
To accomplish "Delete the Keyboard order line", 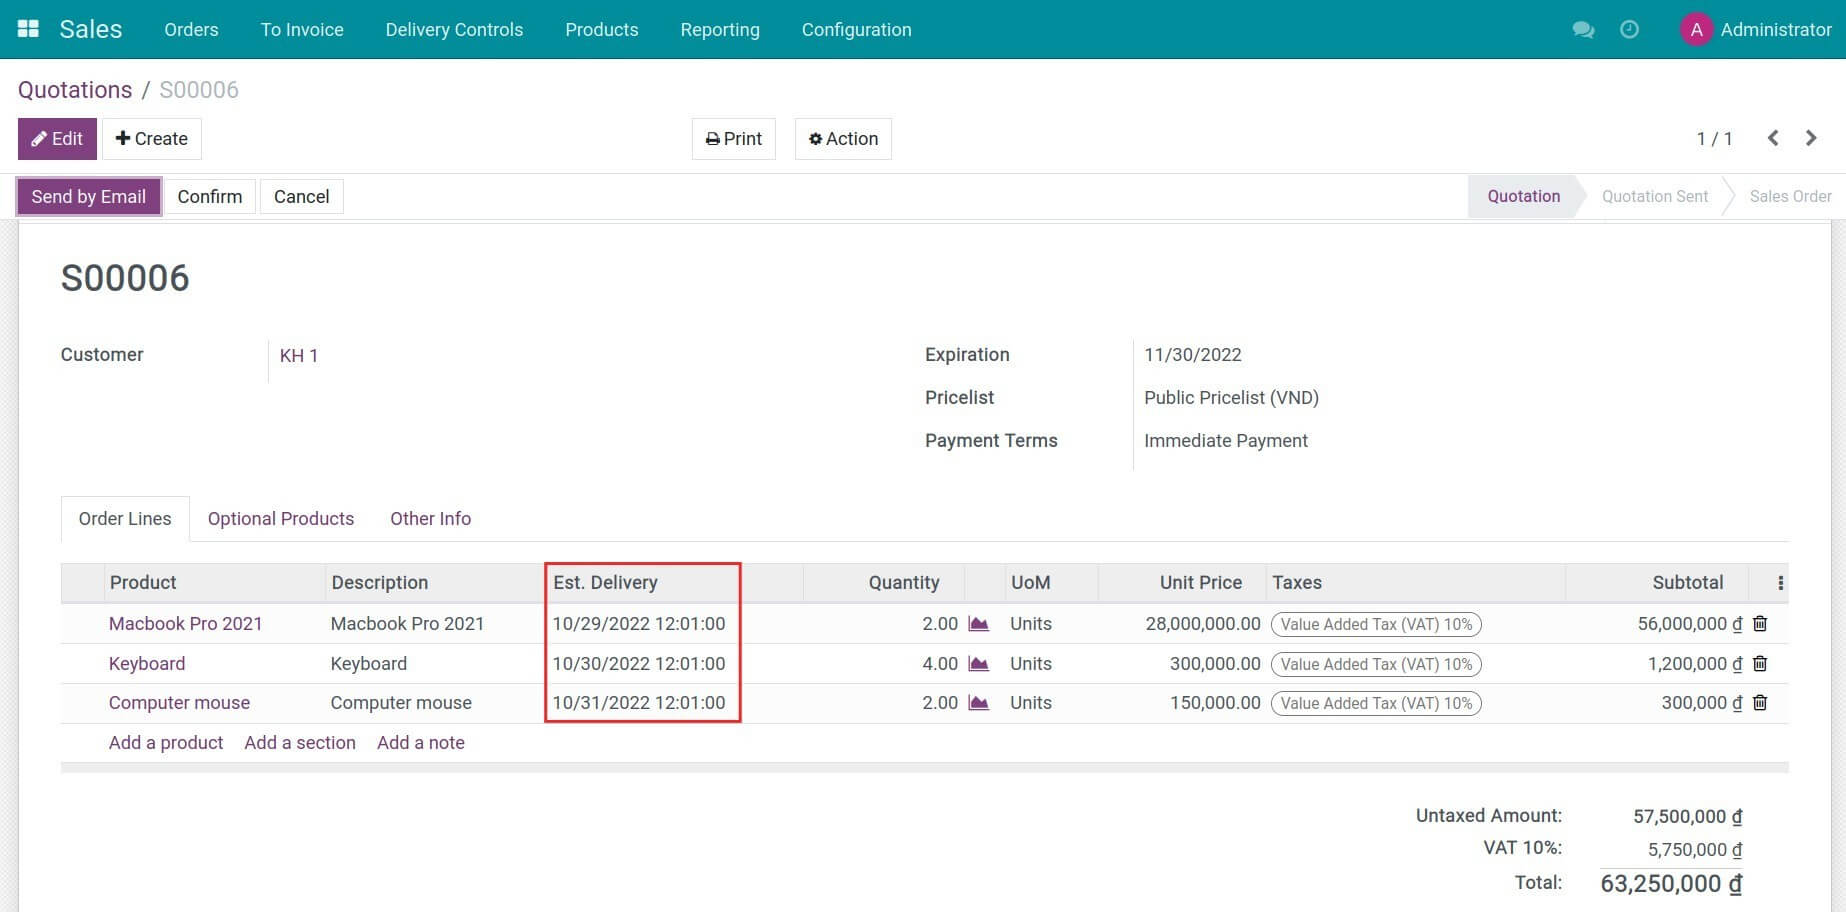I will pos(1760,663).
